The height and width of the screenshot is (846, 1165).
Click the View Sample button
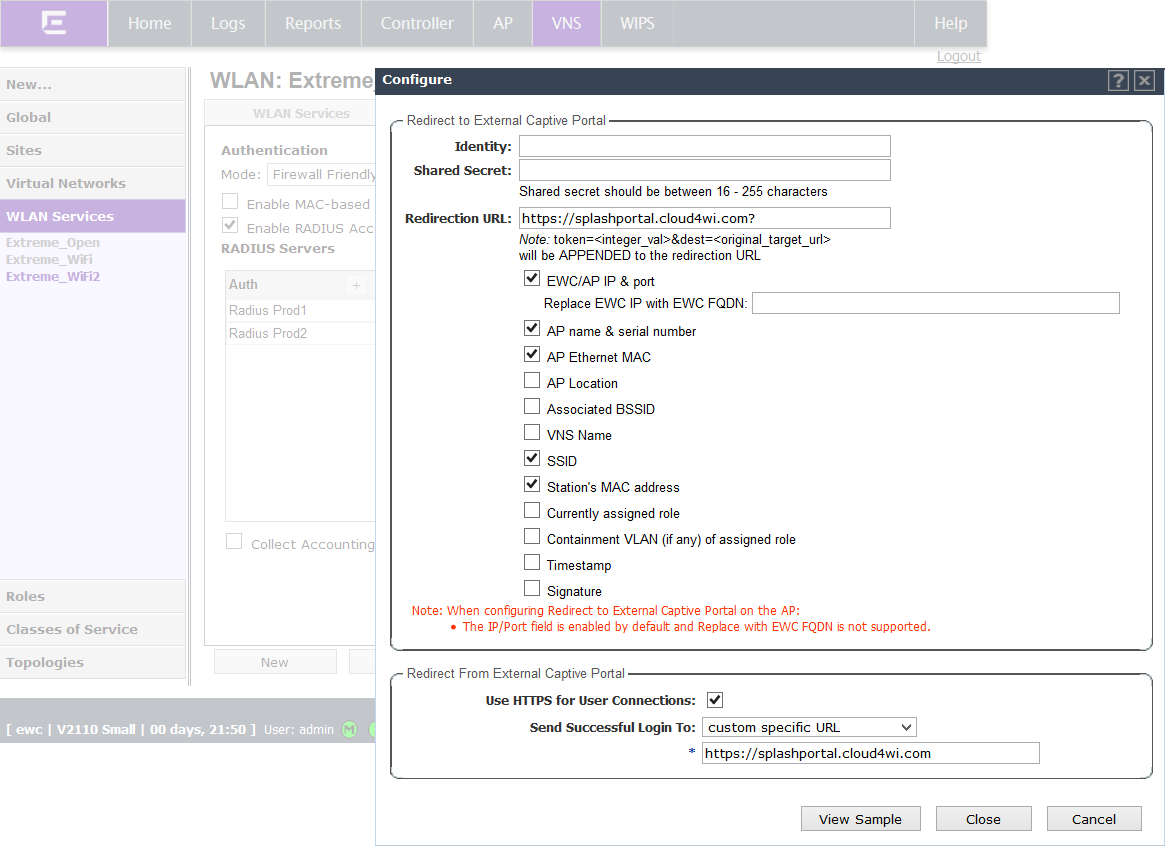tap(860, 819)
